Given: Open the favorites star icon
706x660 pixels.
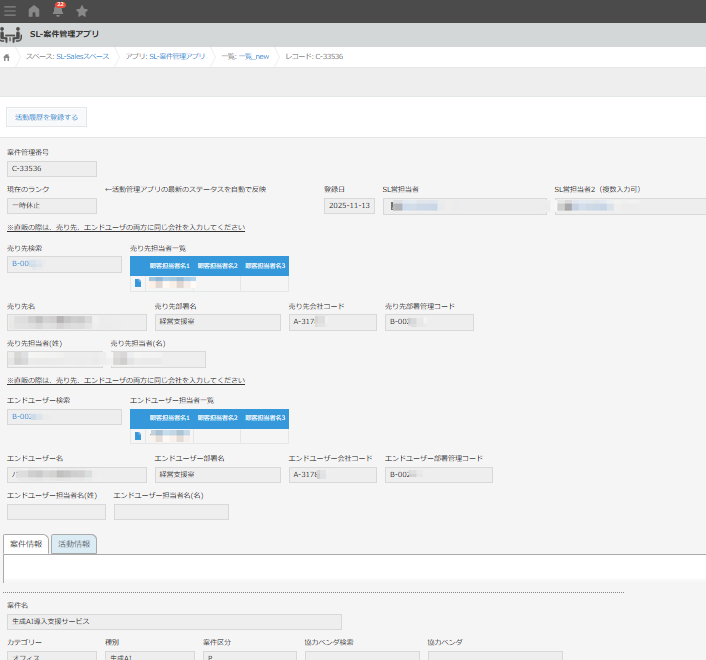Looking at the screenshot, I should tap(82, 11).
